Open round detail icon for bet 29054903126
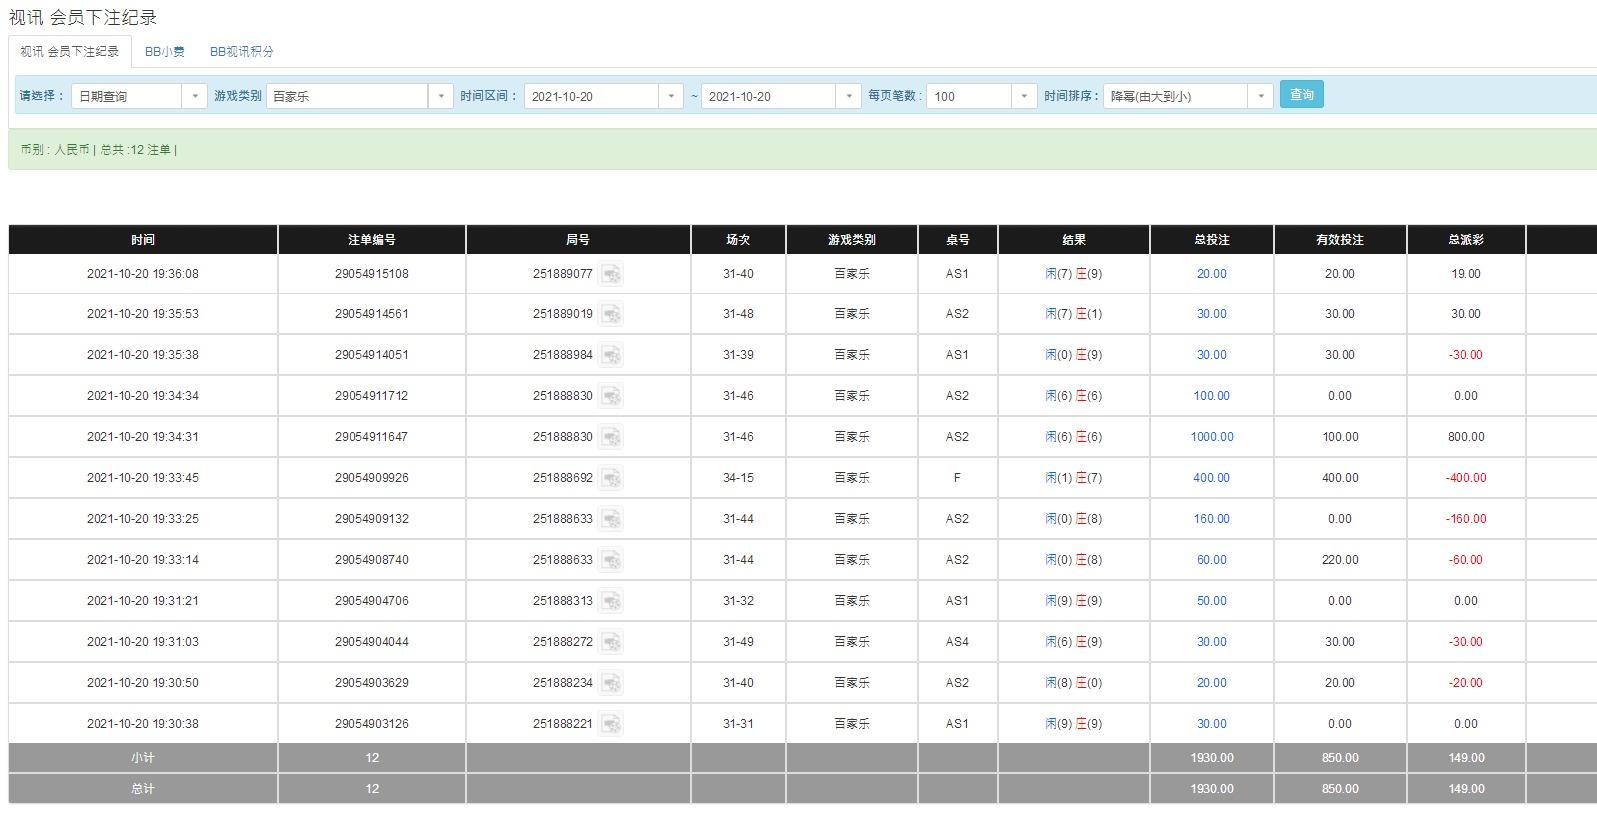Image resolution: width=1597 pixels, height=813 pixels. (610, 724)
